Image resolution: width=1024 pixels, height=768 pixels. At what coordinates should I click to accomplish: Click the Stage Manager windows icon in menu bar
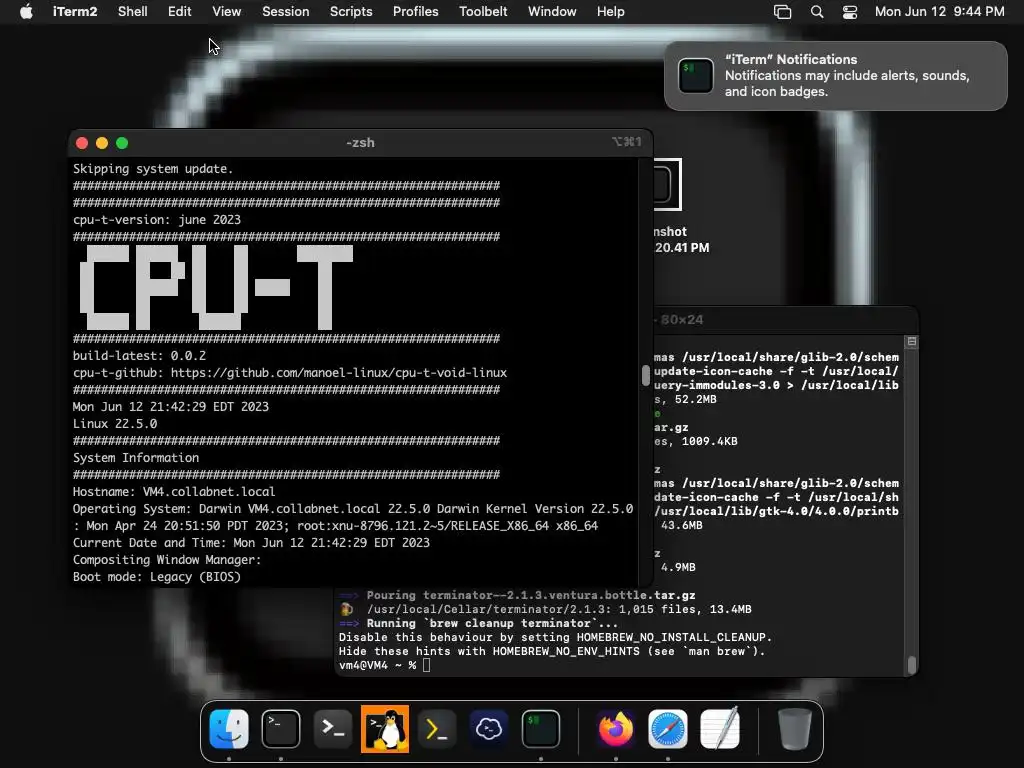point(782,12)
